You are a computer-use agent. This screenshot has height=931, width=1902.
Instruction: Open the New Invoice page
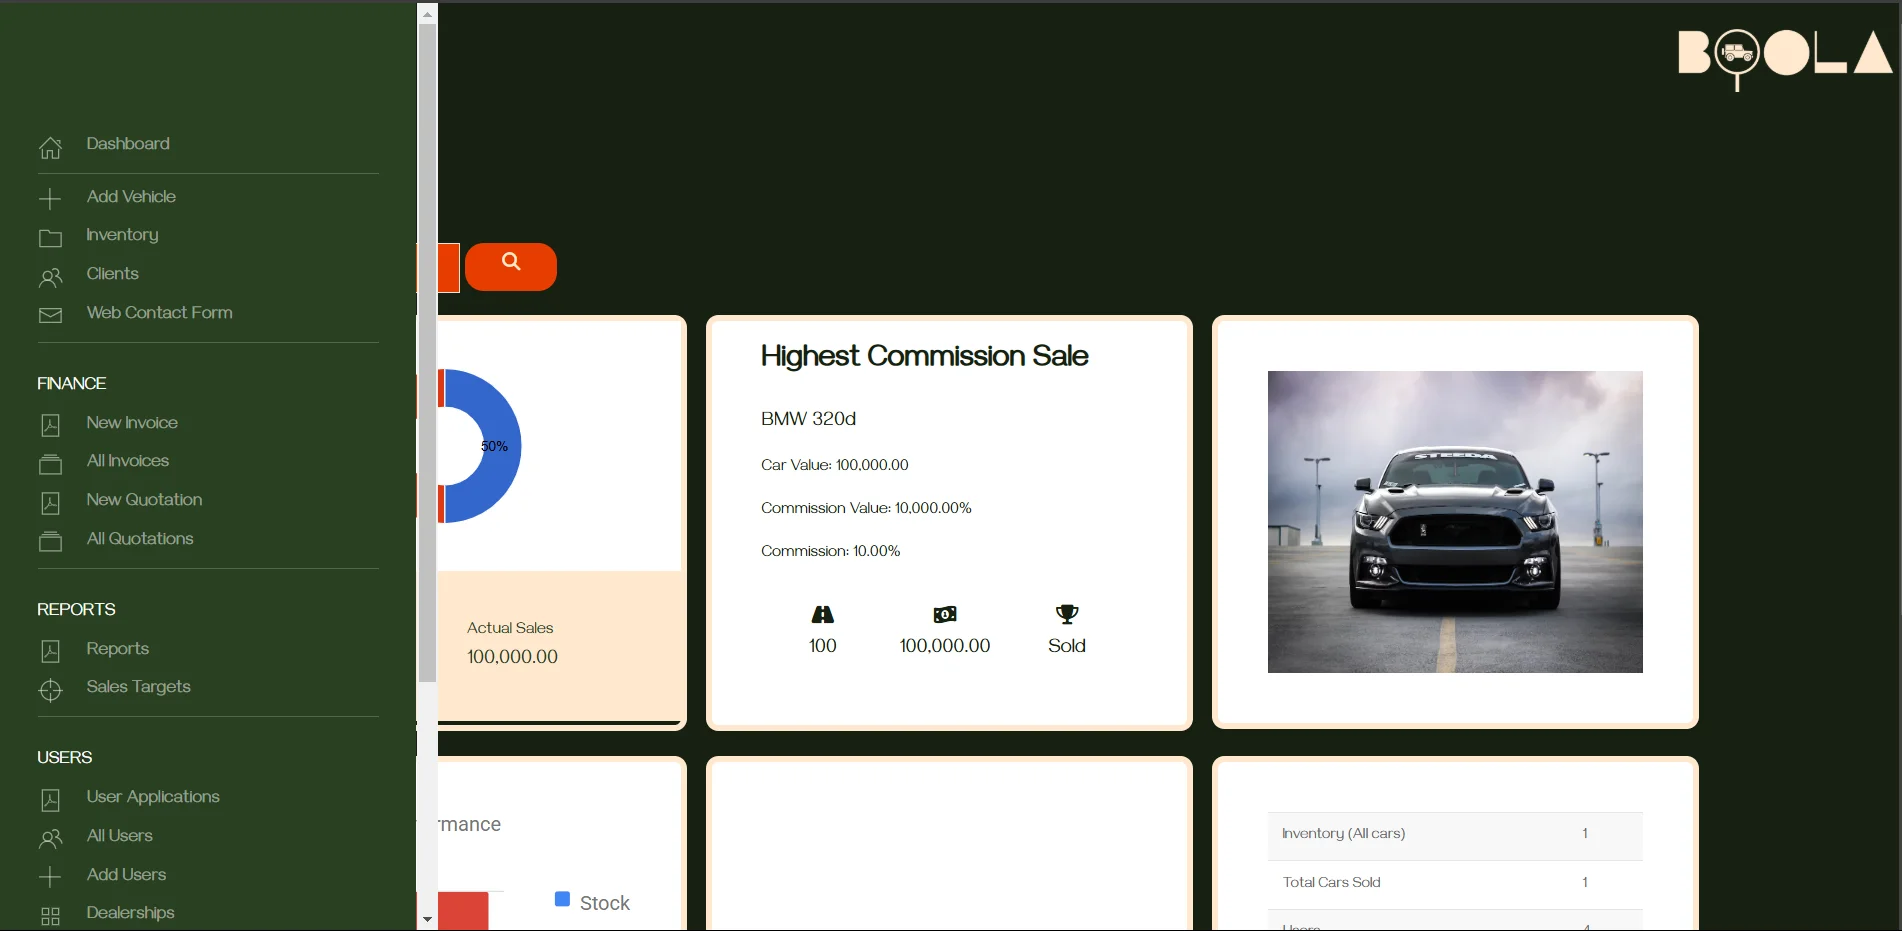click(x=132, y=423)
